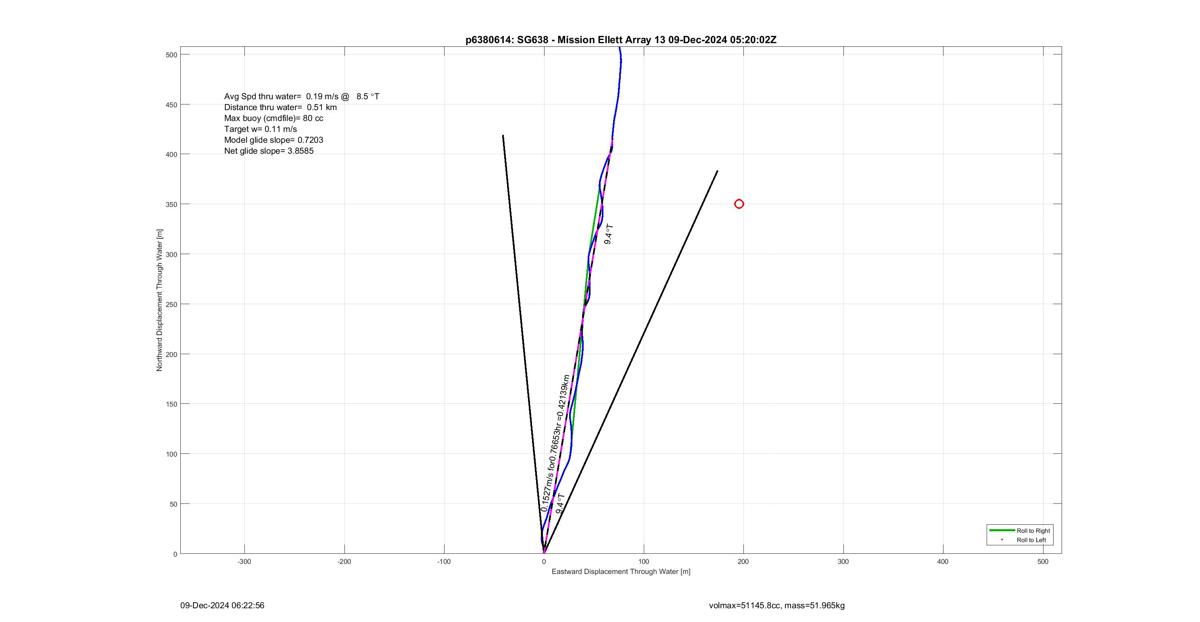This screenshot has width=1200, height=622.
Task: Select the '09-Dec-2024 06:22:56' timestamp
Action: (x=222, y=605)
